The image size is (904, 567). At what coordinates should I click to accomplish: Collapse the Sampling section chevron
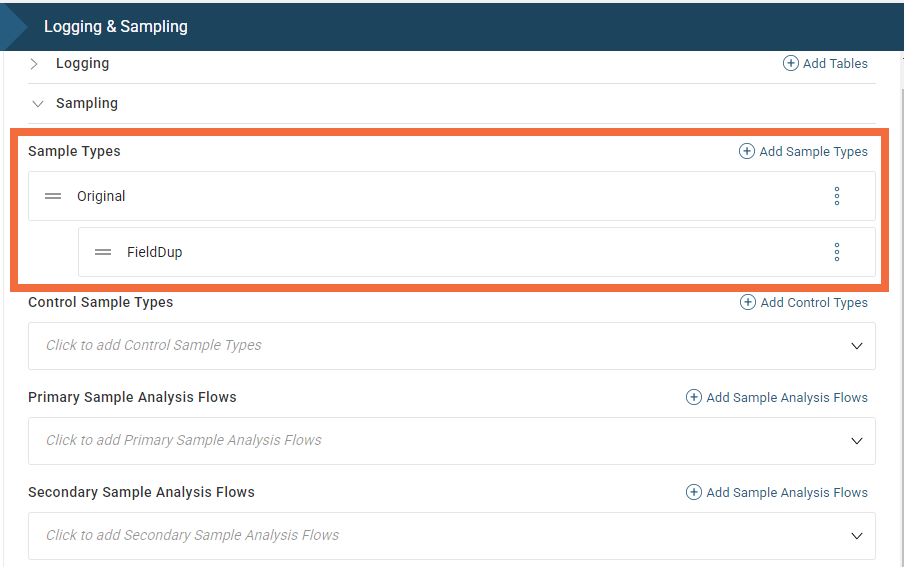38,103
